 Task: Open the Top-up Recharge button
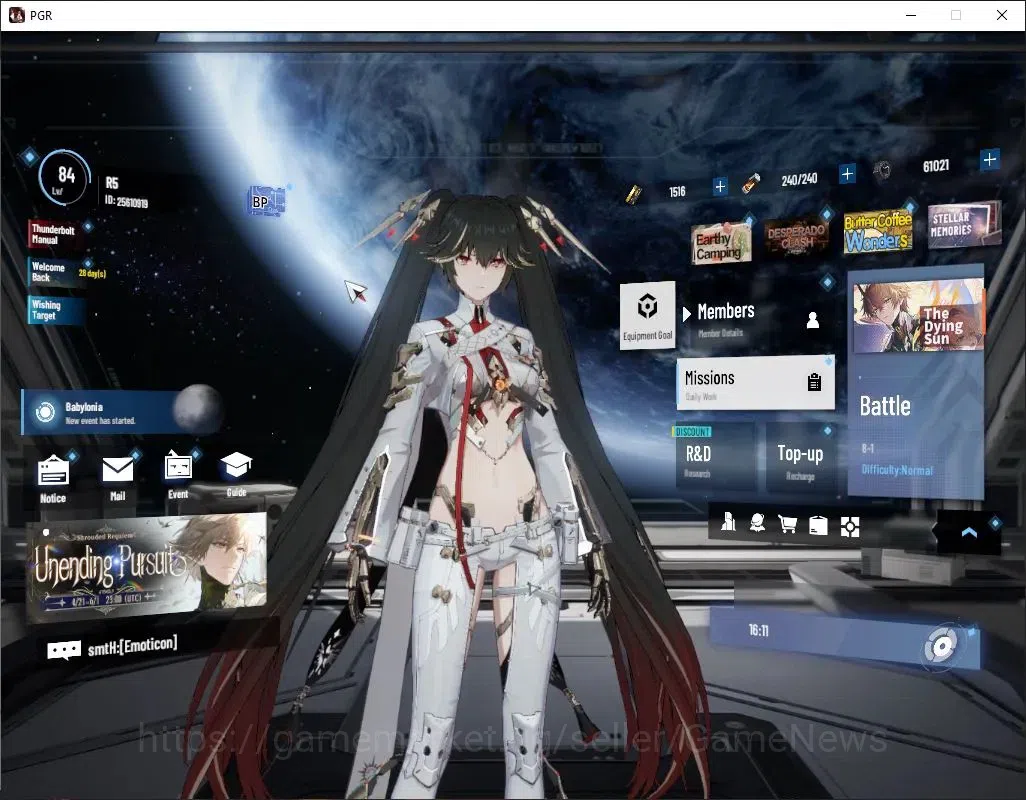[801, 459]
